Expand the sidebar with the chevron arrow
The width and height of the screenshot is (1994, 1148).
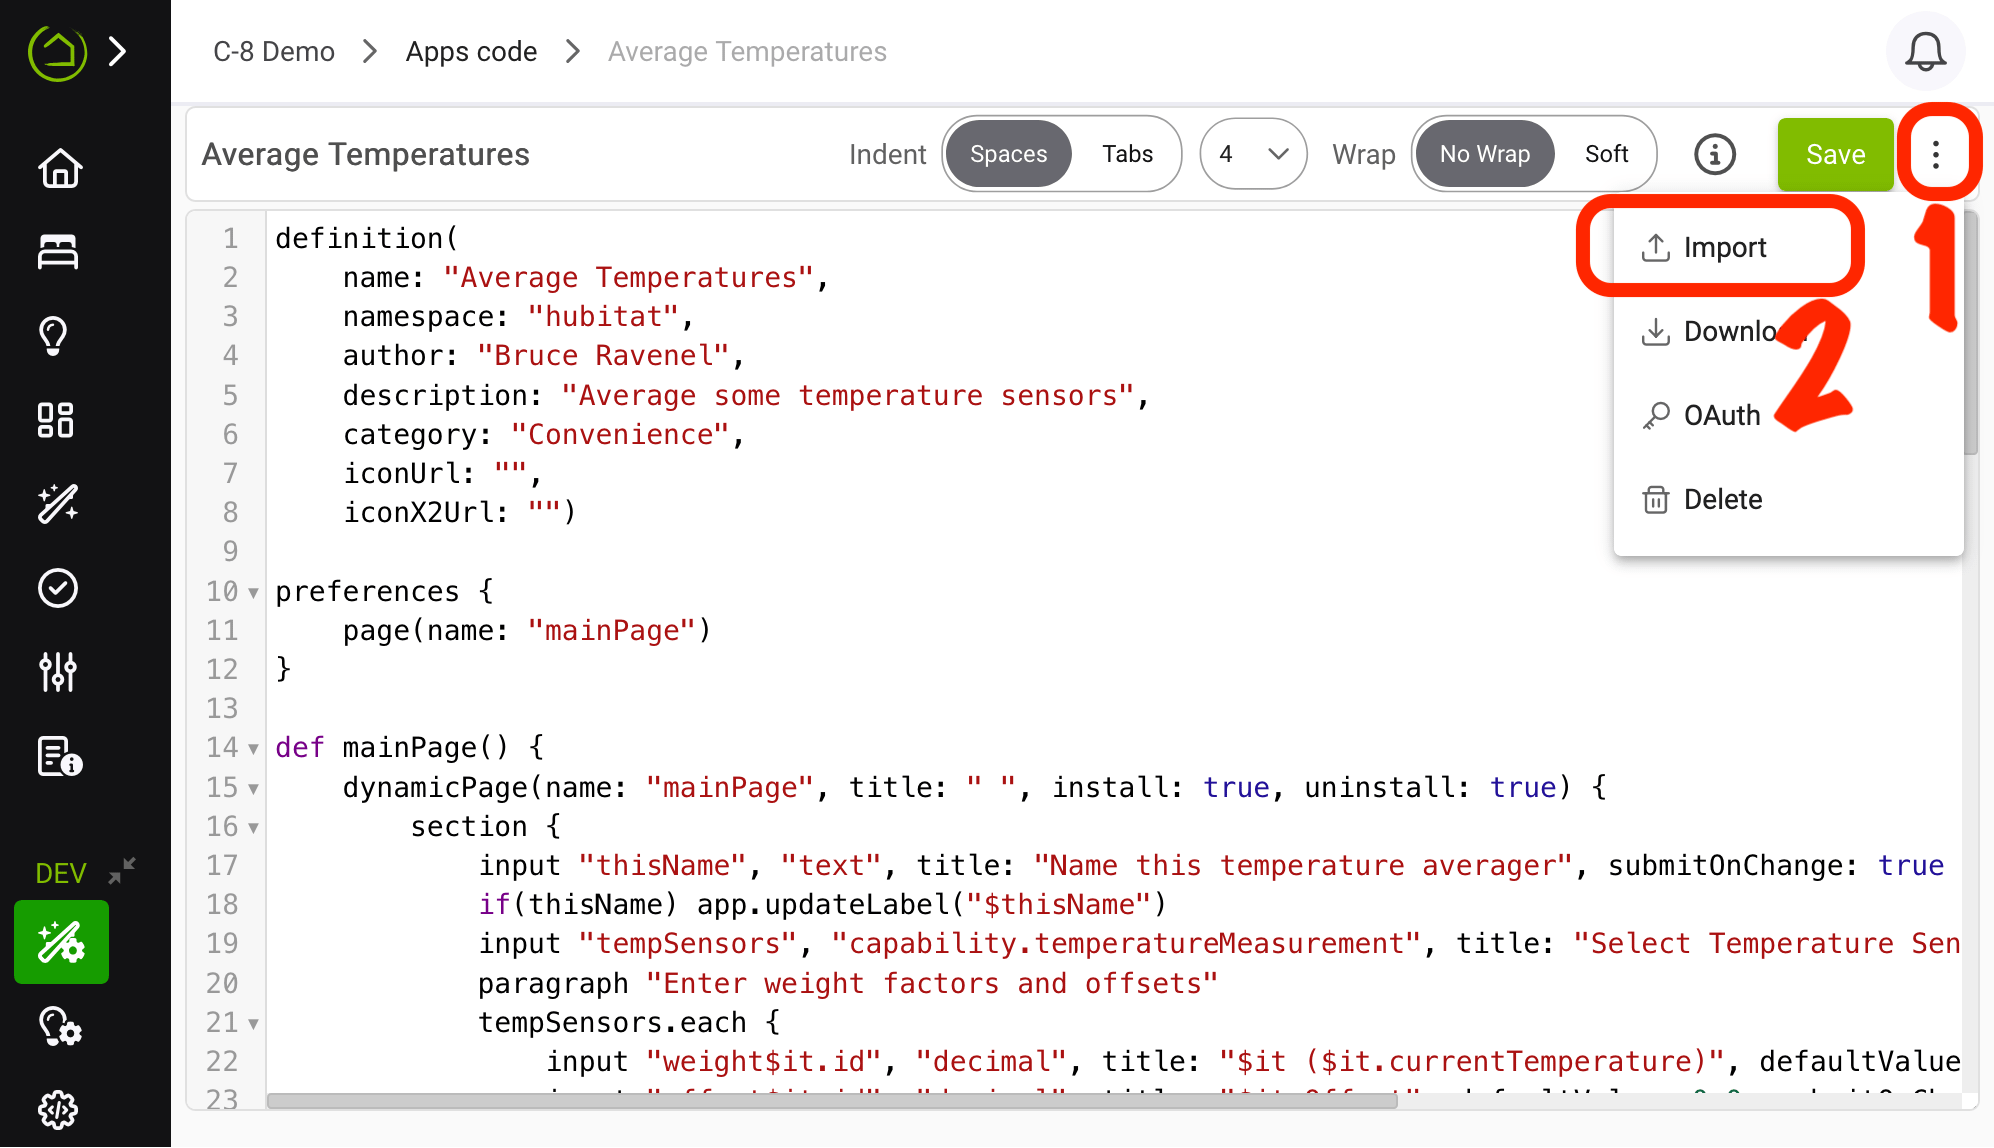point(117,51)
